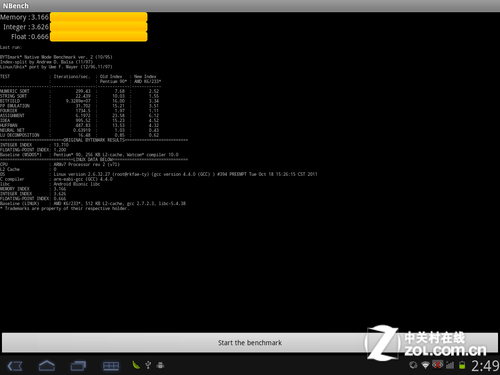Check the Wi-Fi signal status icon
This screenshot has height=375, width=500.
click(x=425, y=365)
